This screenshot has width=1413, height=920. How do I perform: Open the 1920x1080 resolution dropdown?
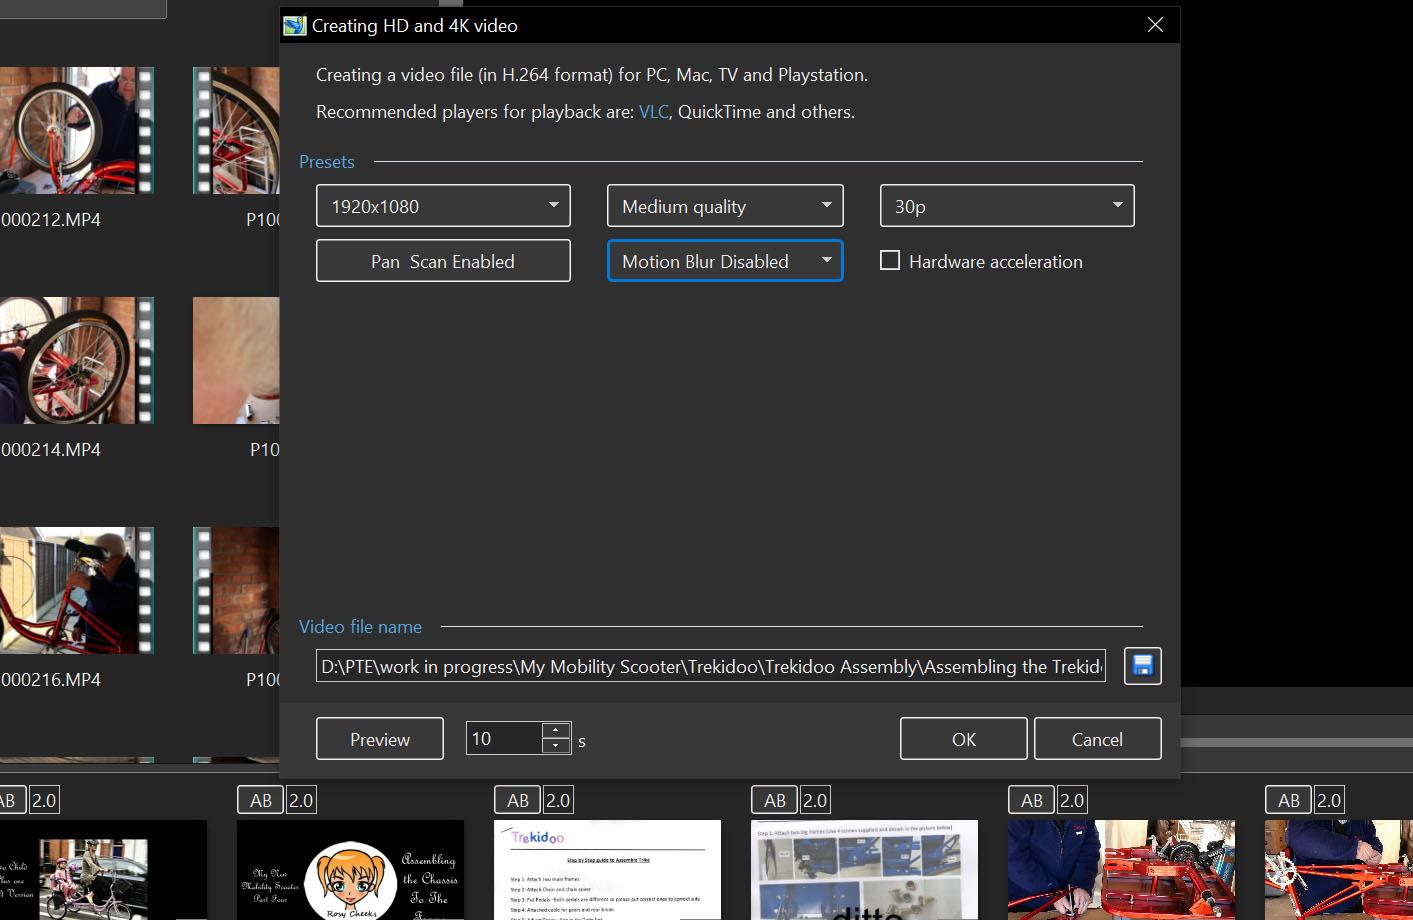pos(443,206)
